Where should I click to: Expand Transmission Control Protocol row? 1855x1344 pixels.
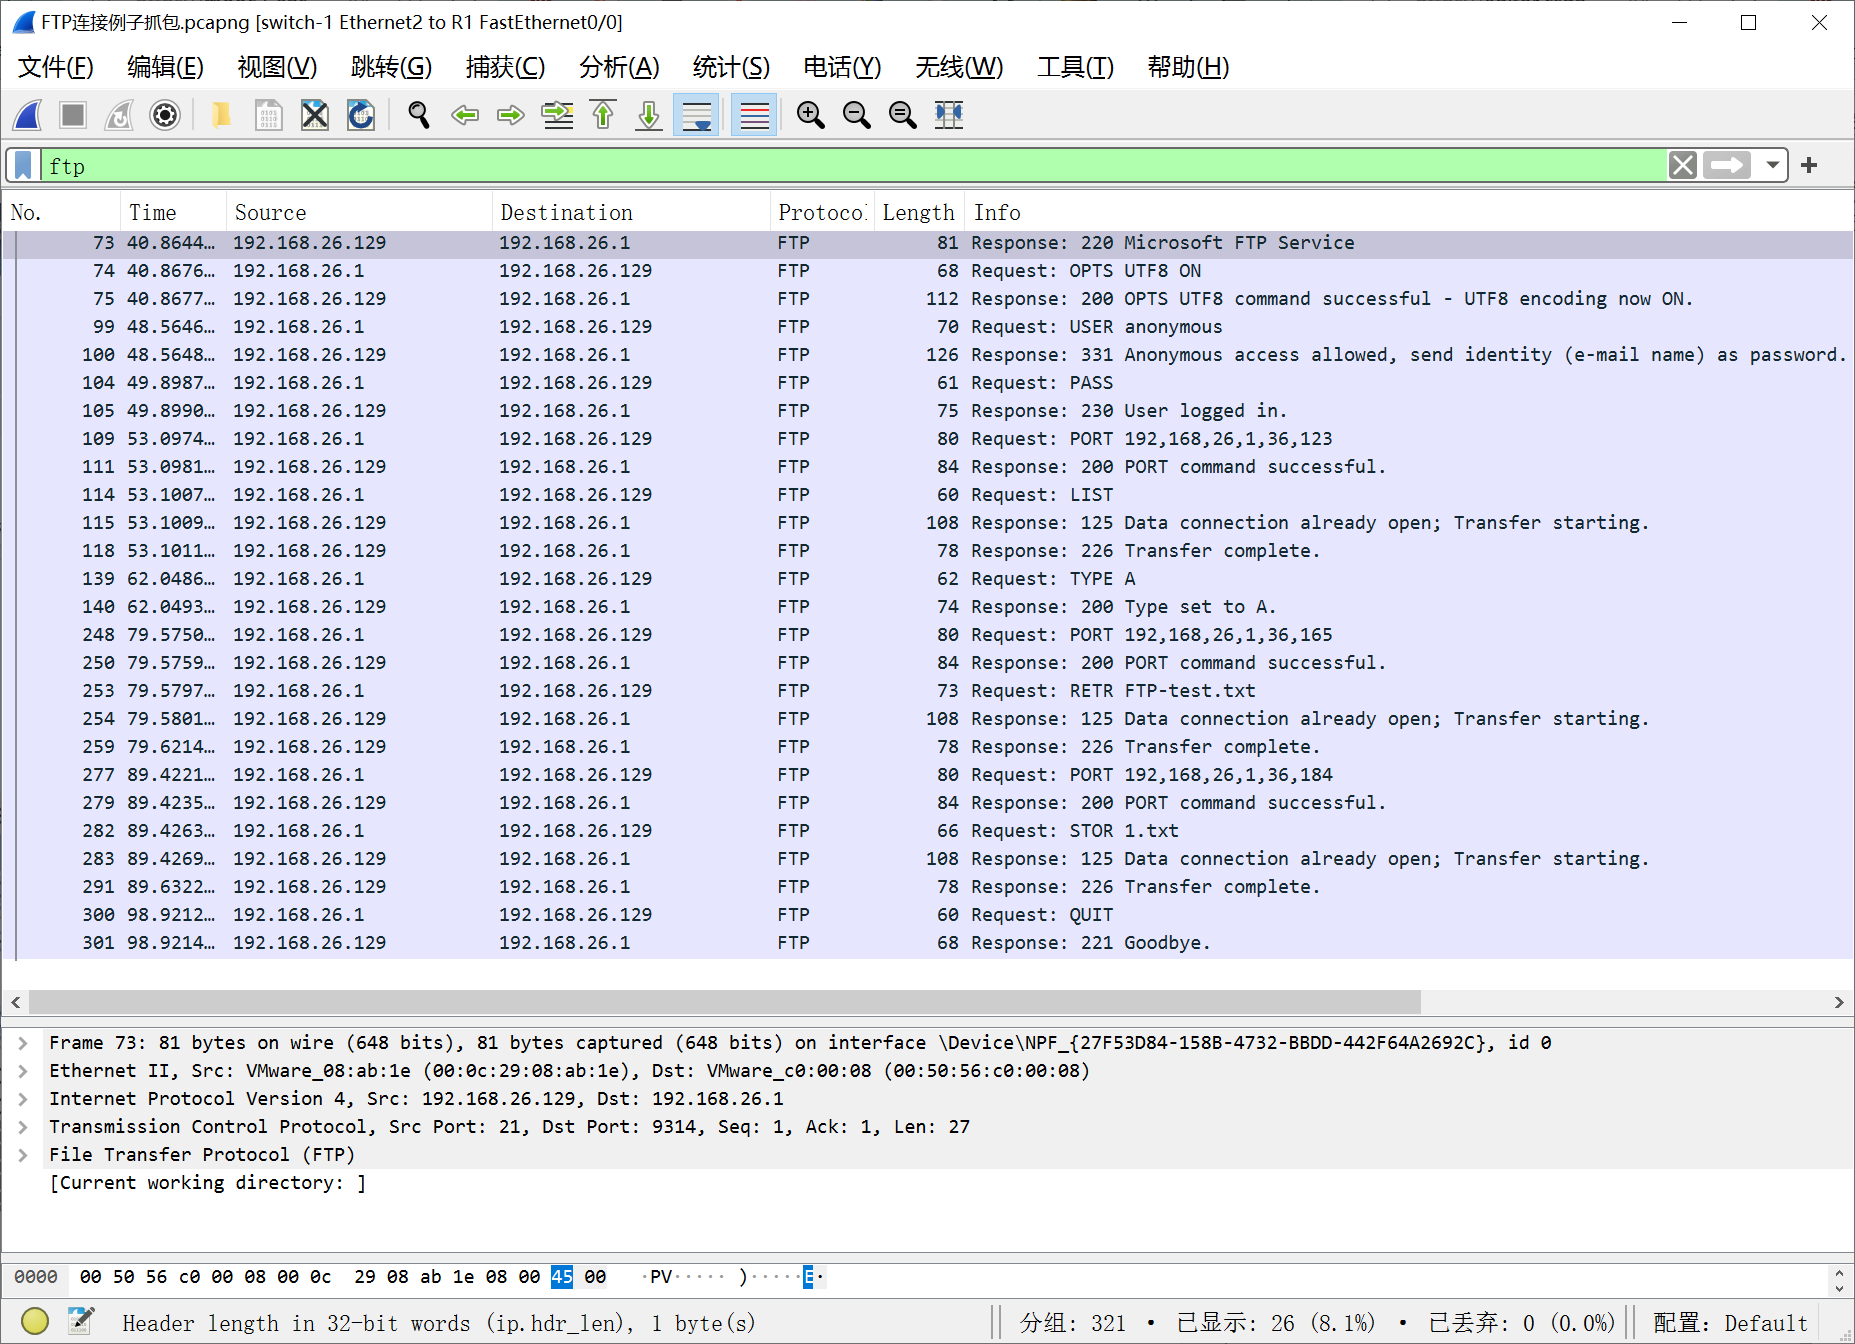click(22, 1127)
